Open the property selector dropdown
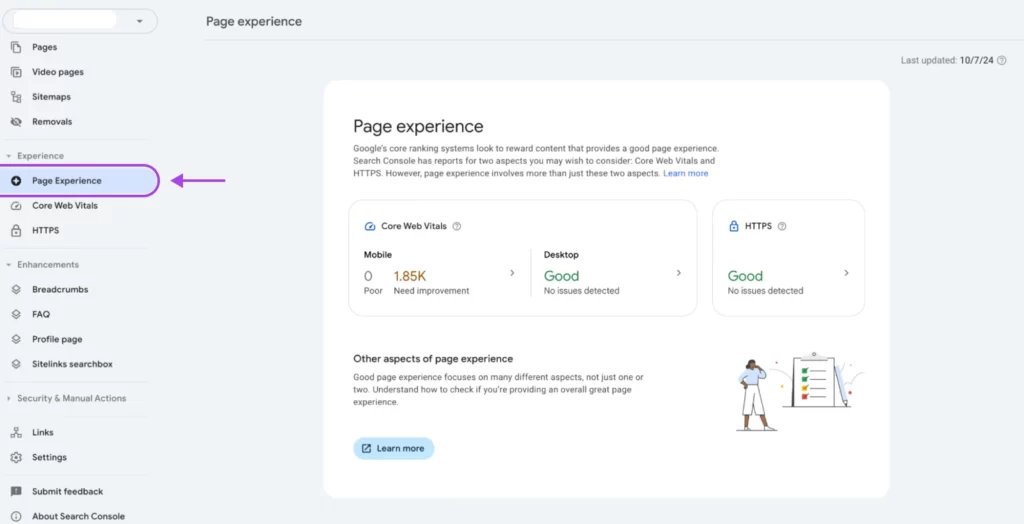 pyautogui.click(x=139, y=21)
